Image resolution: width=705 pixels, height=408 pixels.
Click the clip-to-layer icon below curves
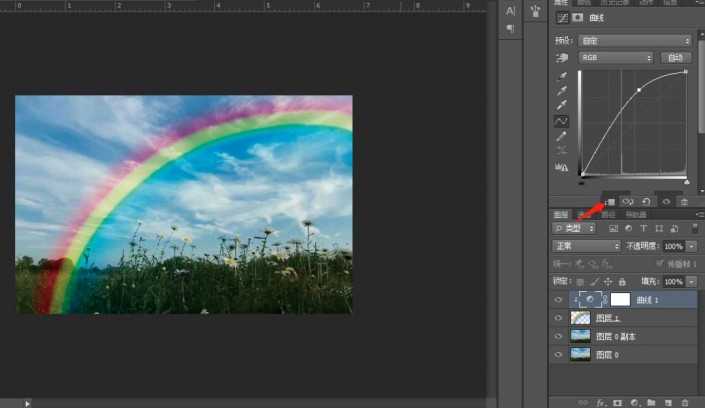(x=611, y=201)
